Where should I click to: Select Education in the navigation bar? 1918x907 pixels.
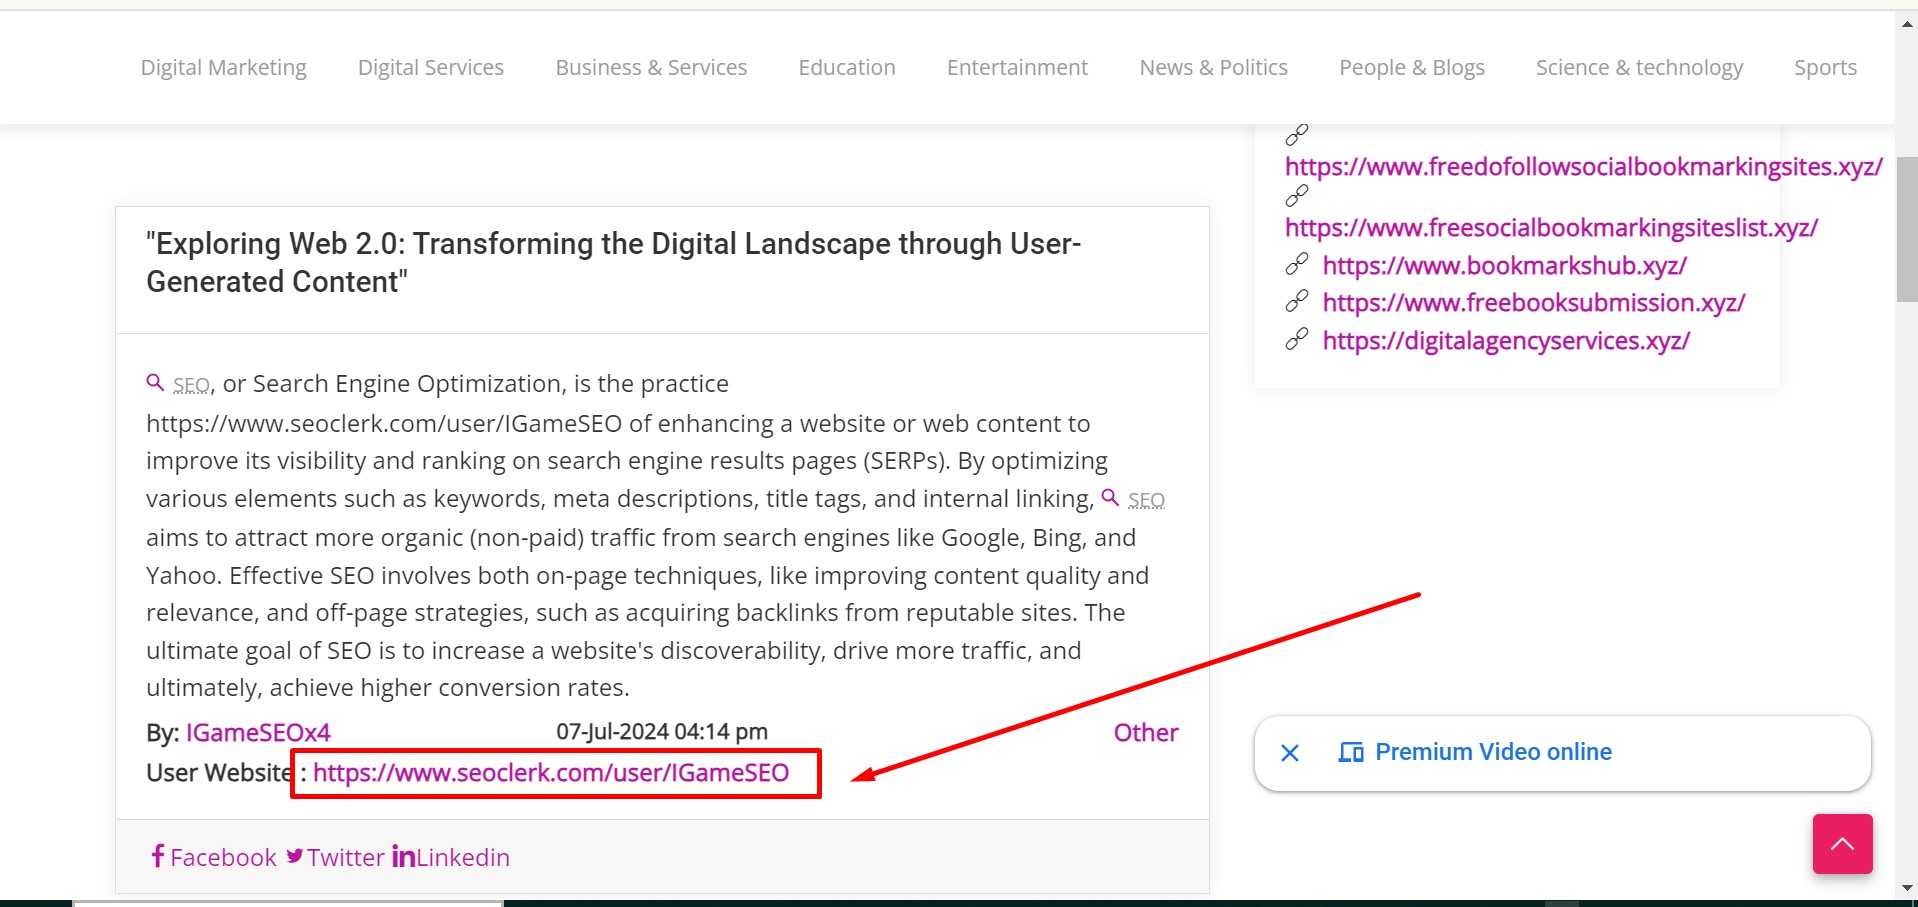pyautogui.click(x=847, y=67)
